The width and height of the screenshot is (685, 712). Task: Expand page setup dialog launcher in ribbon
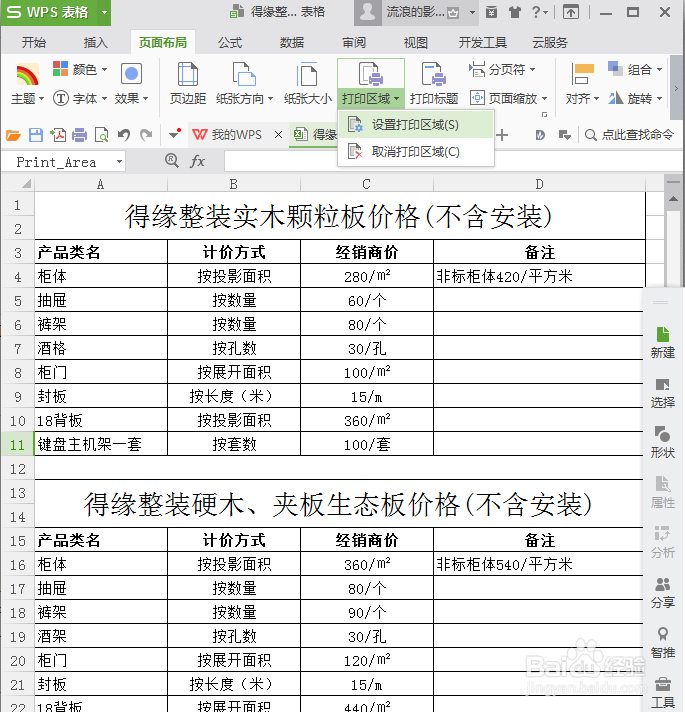pyautogui.click(x=544, y=114)
